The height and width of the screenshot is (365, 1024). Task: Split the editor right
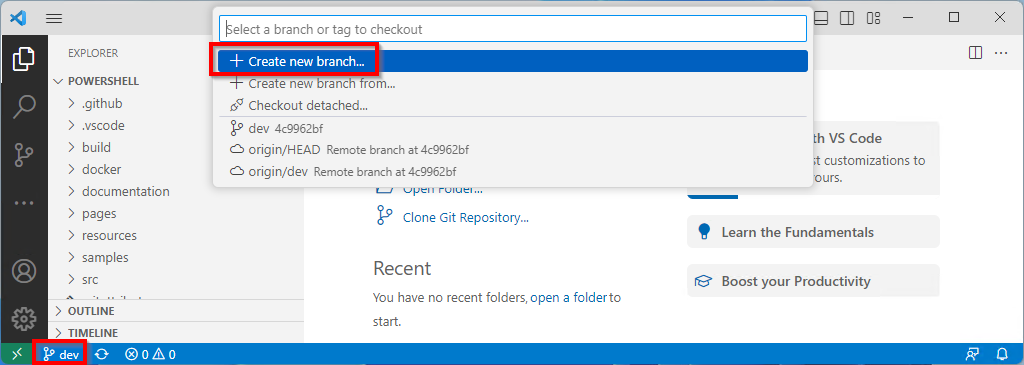pyautogui.click(x=976, y=52)
